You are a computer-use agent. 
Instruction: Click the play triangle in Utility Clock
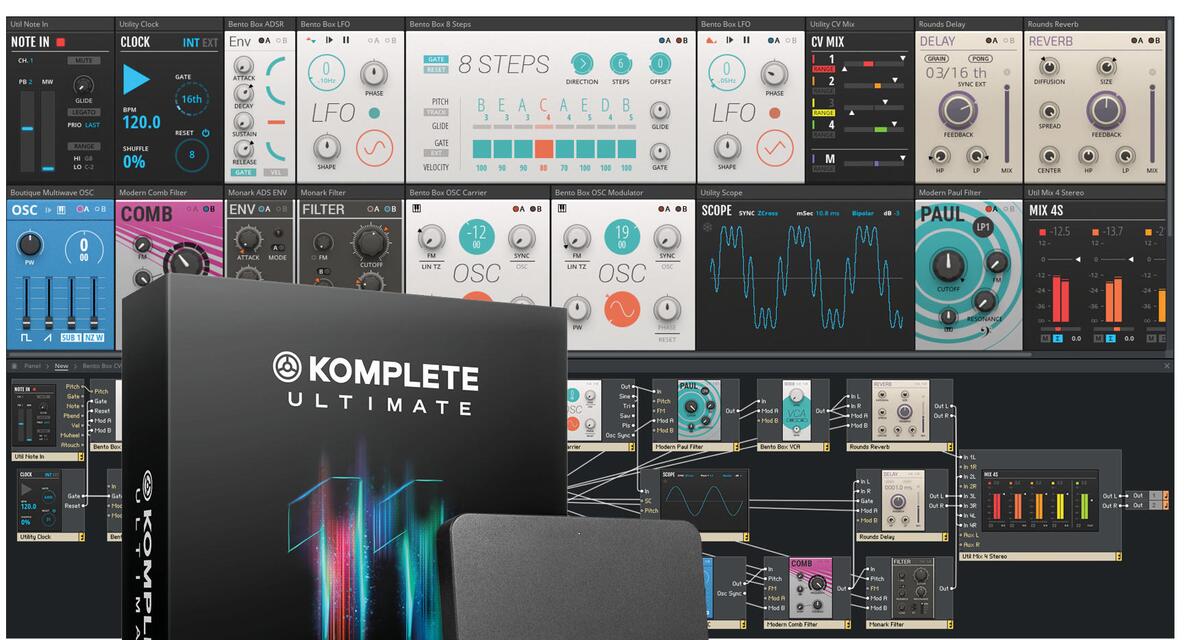click(x=136, y=79)
